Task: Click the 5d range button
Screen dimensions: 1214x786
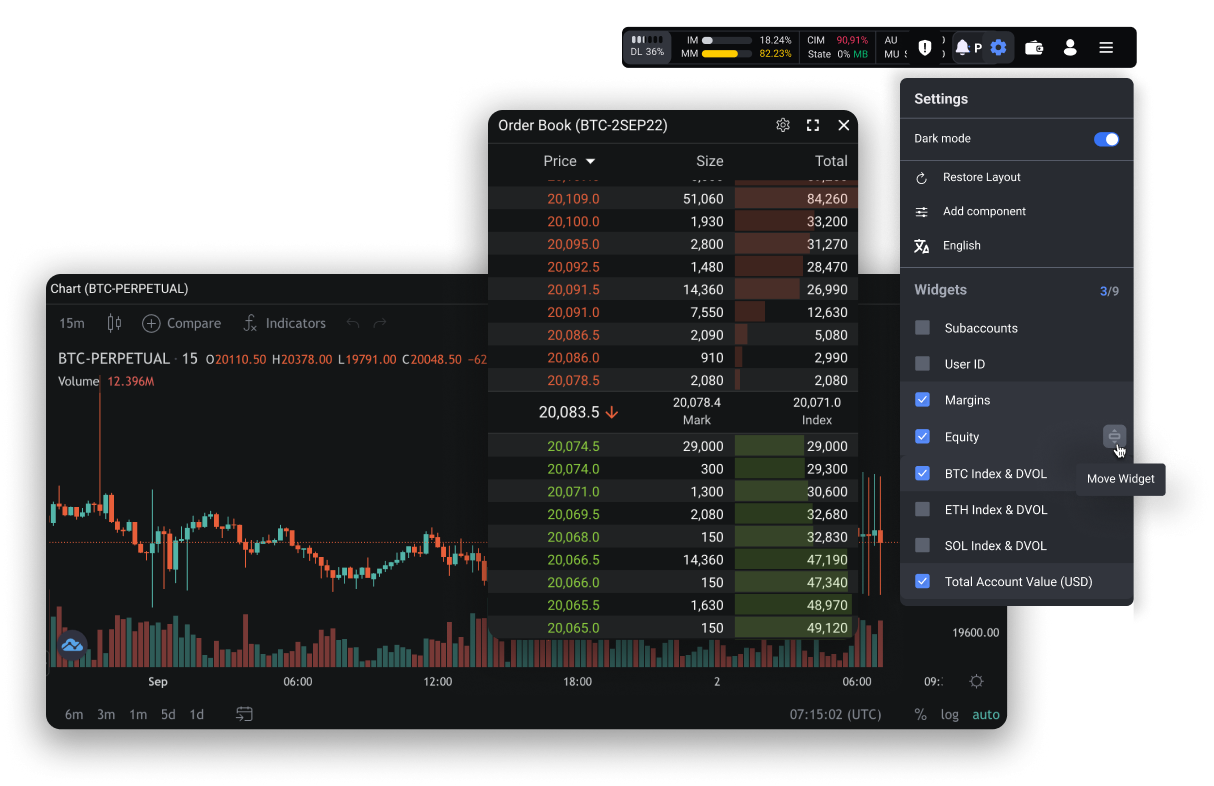Action: point(168,714)
